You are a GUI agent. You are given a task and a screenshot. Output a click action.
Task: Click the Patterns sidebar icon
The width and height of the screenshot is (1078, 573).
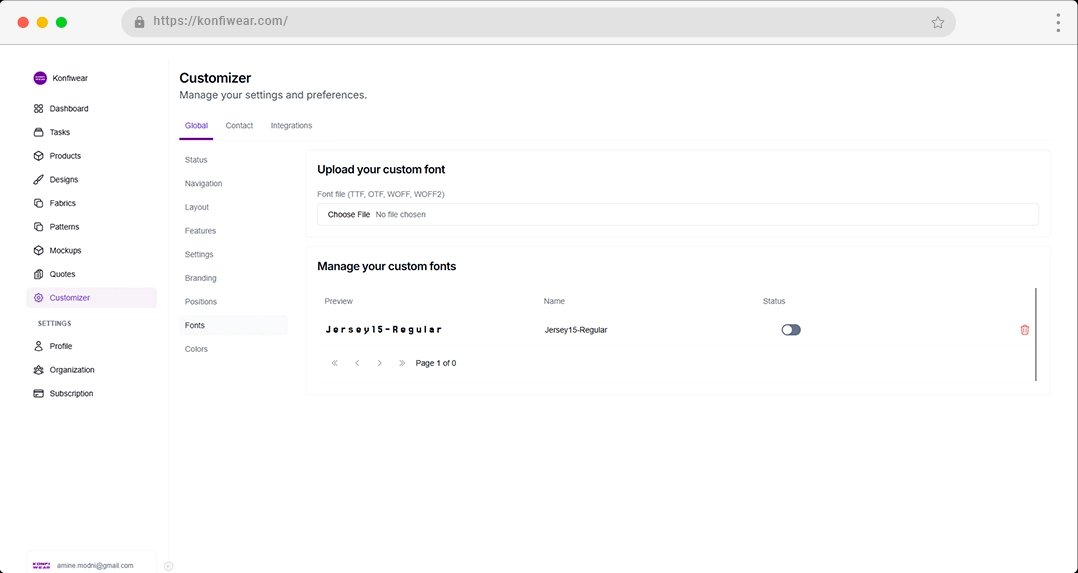tap(38, 227)
